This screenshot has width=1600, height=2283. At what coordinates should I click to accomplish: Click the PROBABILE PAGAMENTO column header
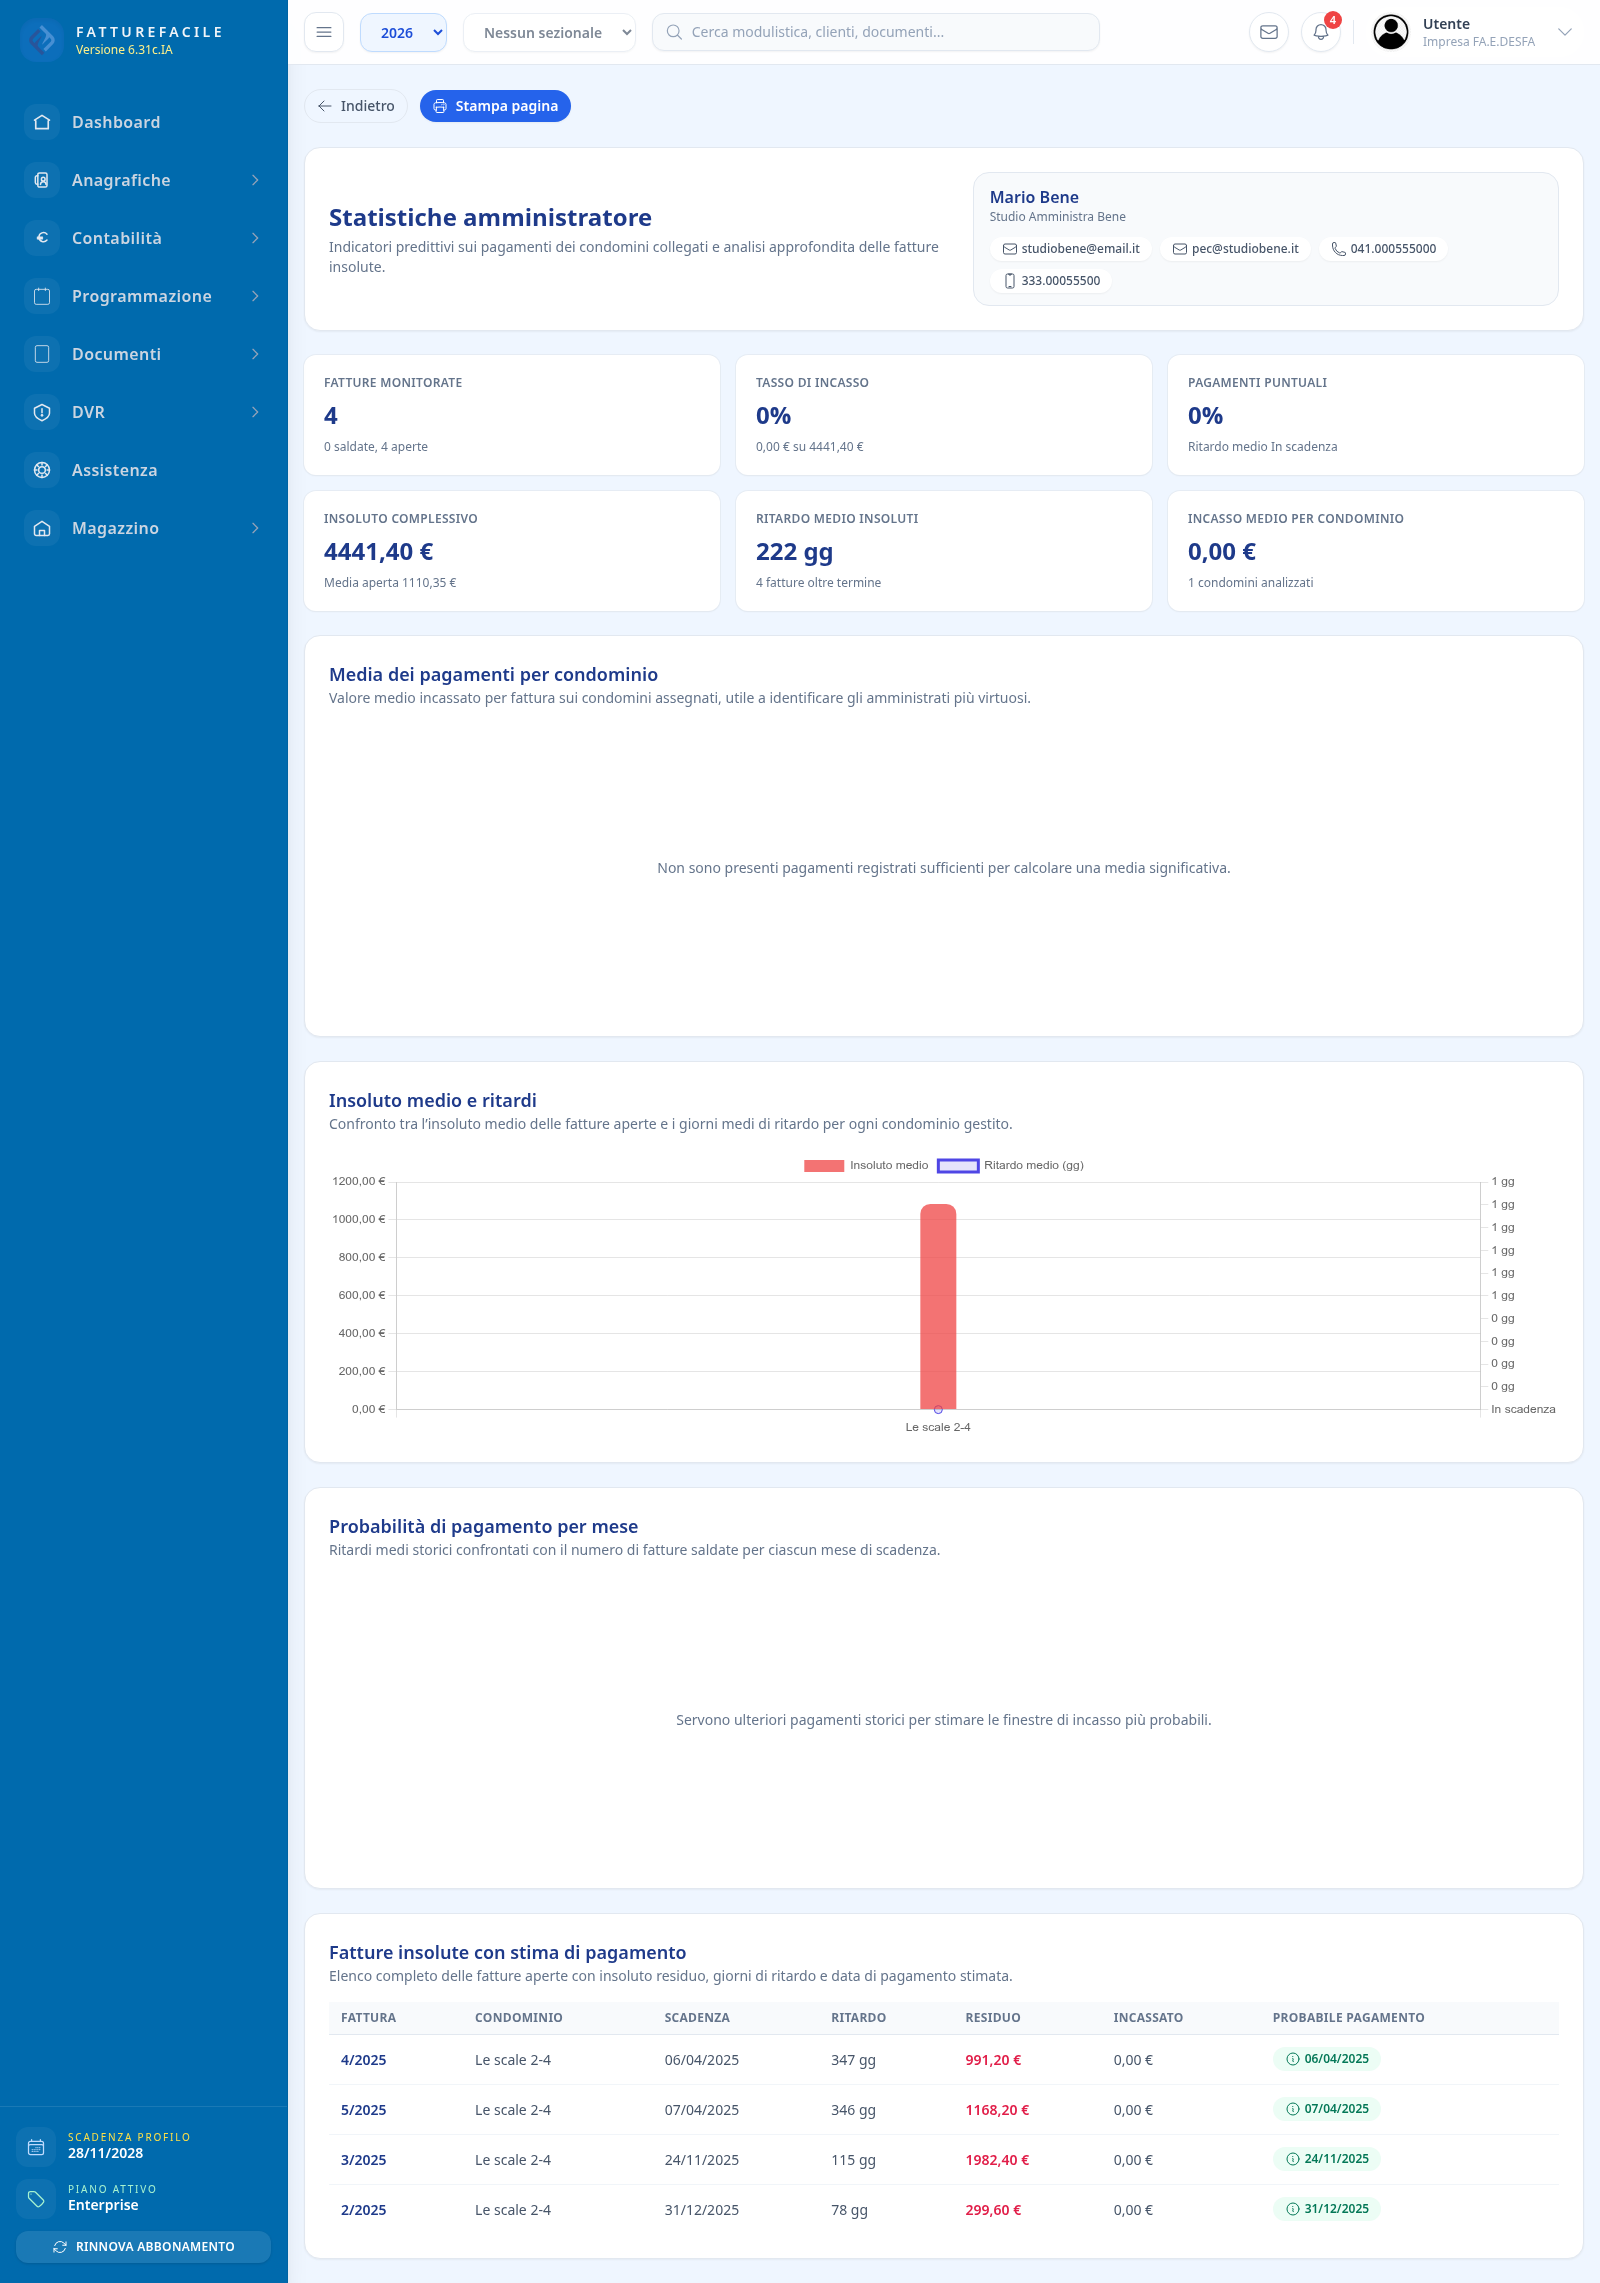pyautogui.click(x=1348, y=2018)
